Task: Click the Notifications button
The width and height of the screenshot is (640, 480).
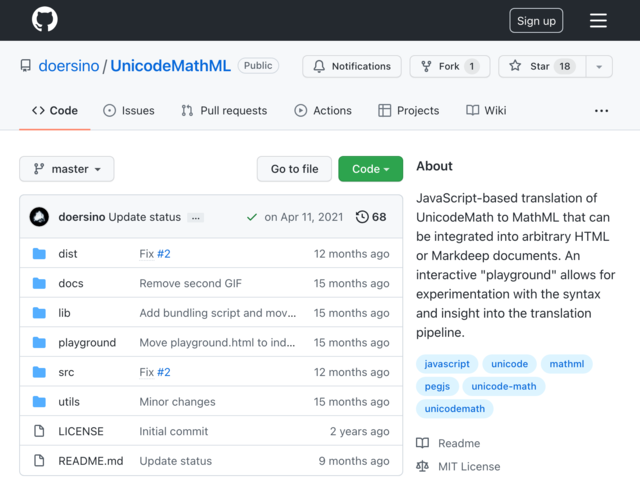Action: (352, 66)
